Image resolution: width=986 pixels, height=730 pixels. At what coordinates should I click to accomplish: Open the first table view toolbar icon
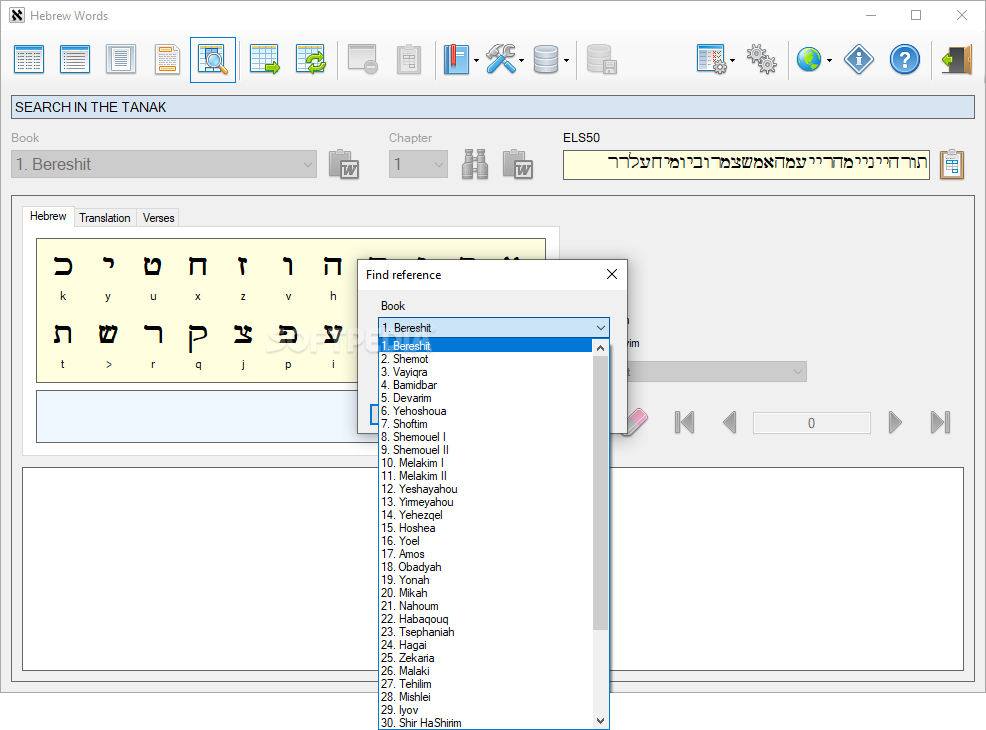[29, 60]
